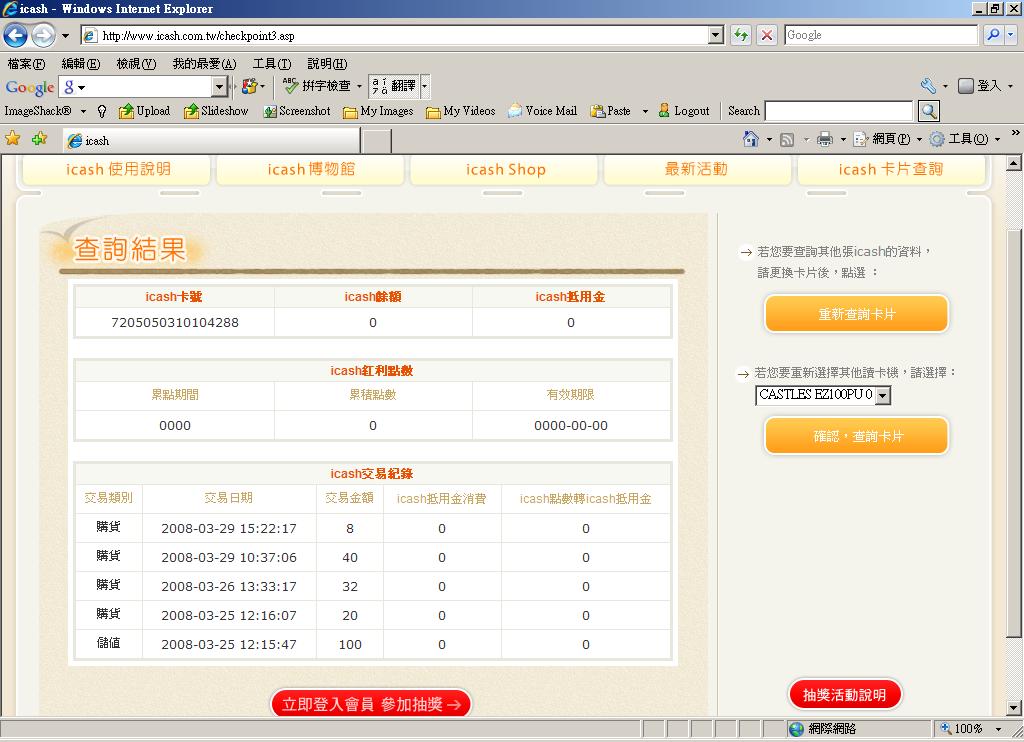Click Google toolbar 登入 sign-in
1024x742 pixels.
pyautogui.click(x=980, y=86)
